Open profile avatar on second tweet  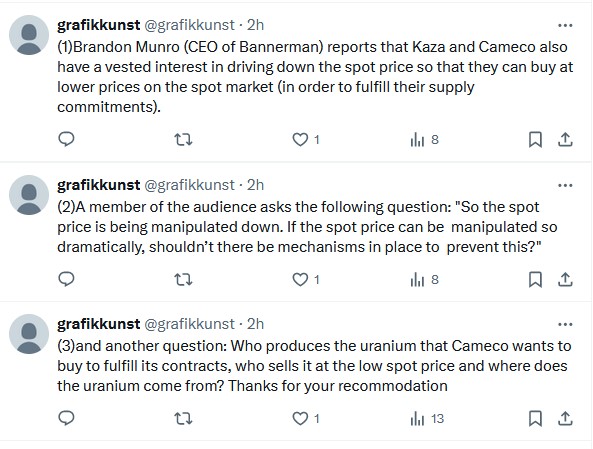29,195
